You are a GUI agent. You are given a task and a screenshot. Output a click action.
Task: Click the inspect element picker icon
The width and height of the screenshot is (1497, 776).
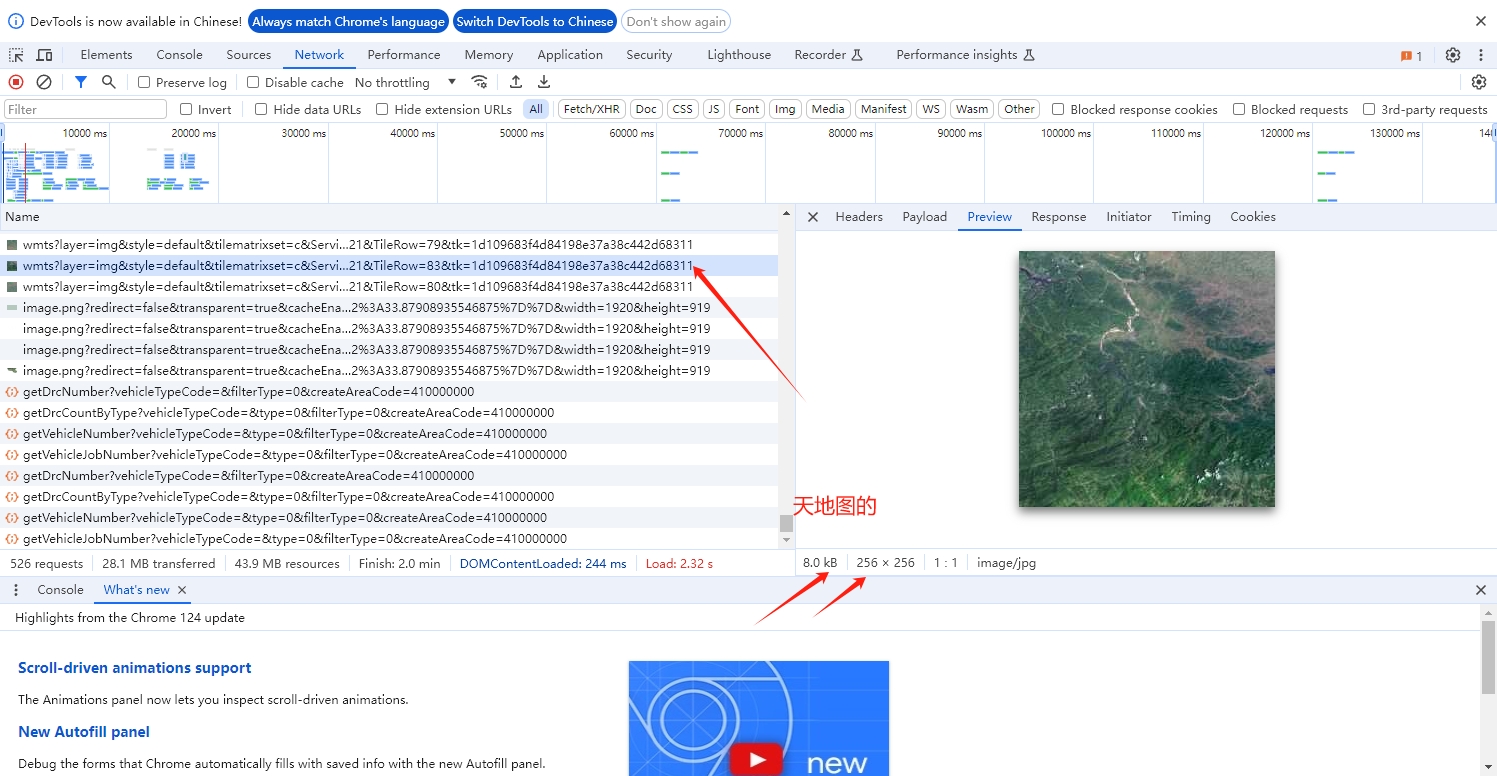coord(16,55)
